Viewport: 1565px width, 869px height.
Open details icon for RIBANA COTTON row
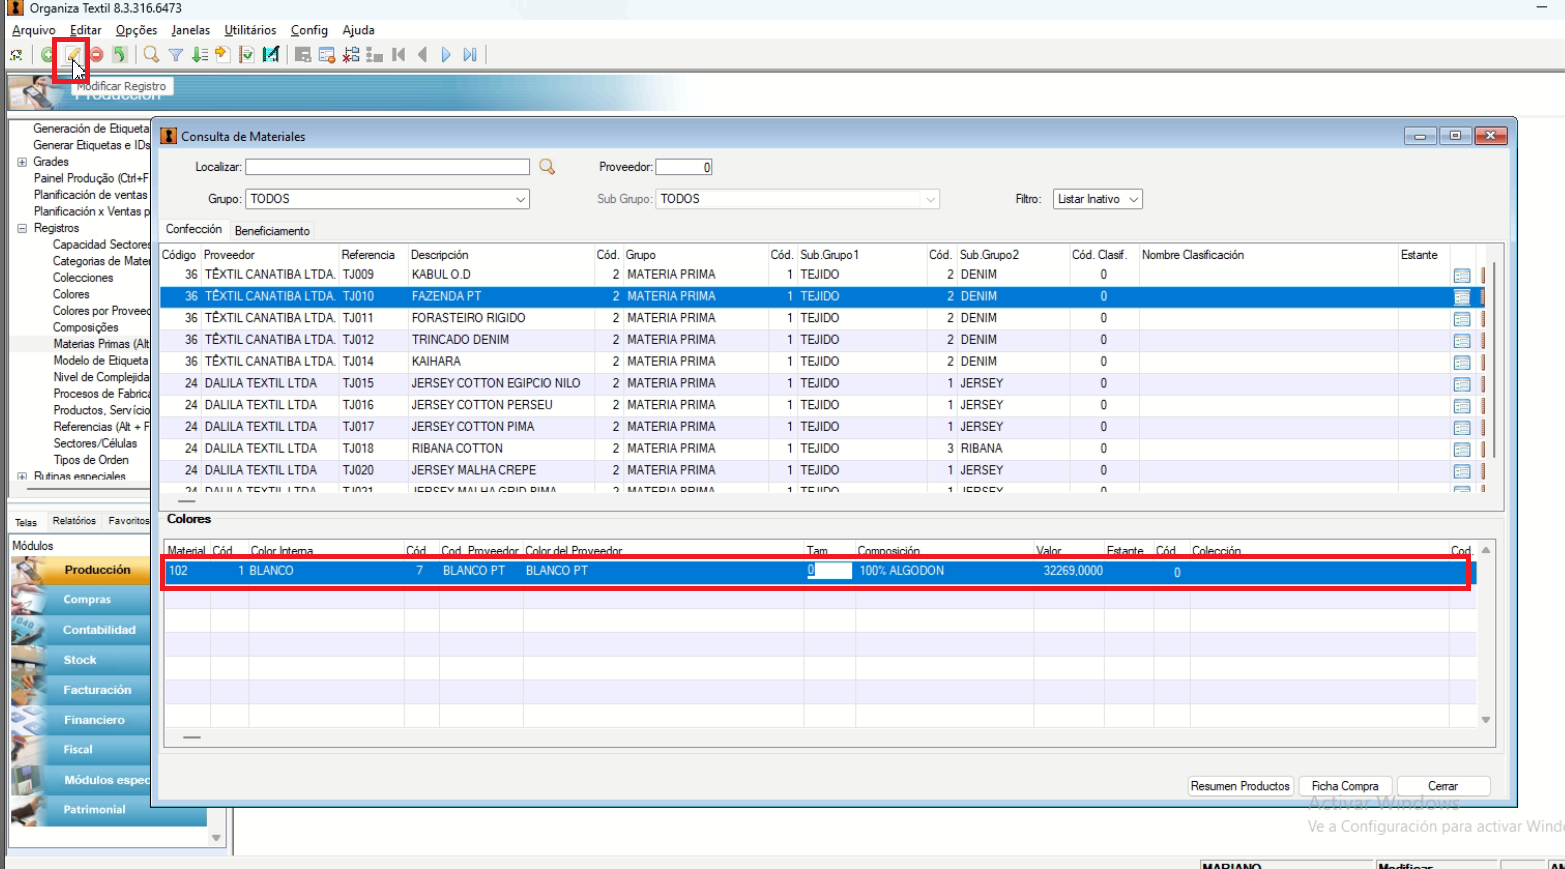(x=1462, y=450)
